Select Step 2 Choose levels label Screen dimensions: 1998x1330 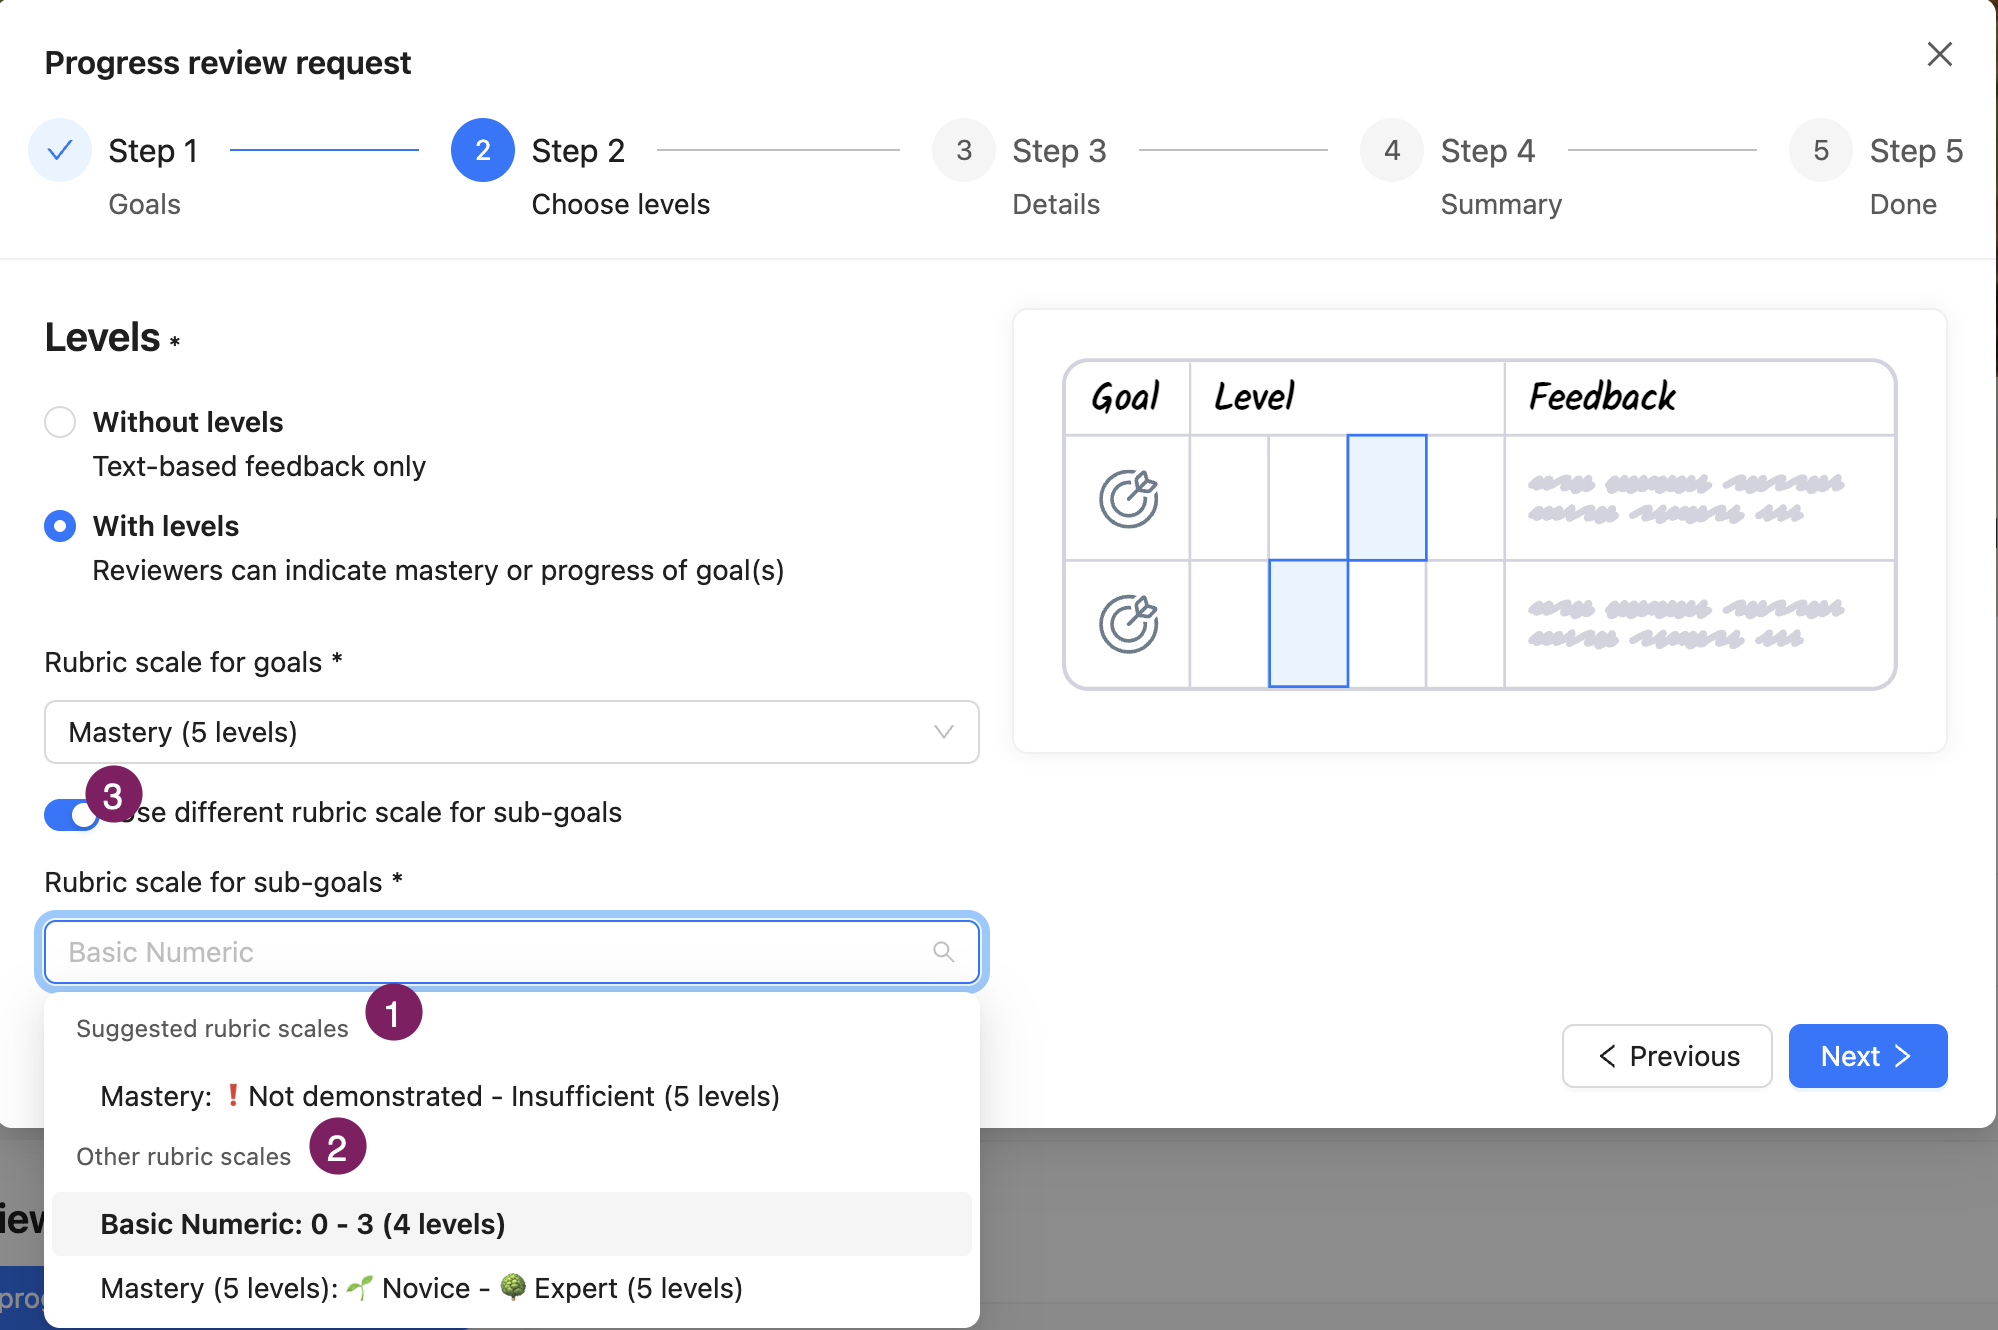pos(620,204)
